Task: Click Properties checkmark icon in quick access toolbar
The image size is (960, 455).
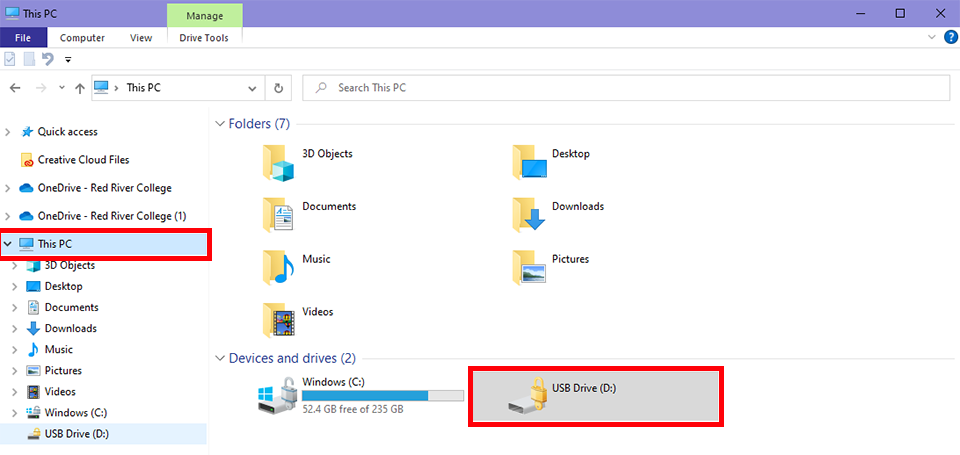Action: point(10,59)
